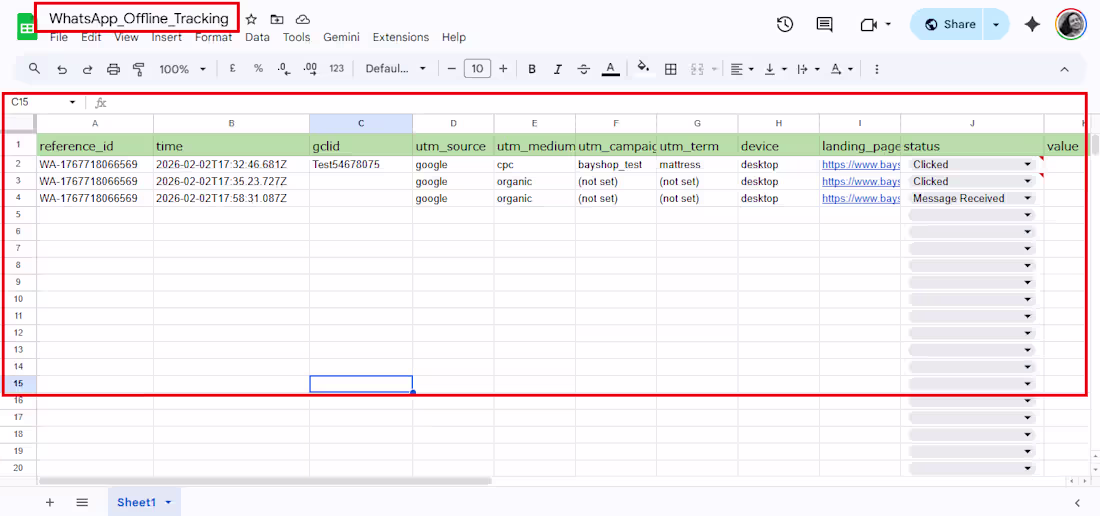Open the landing page link in row 2
The height and width of the screenshot is (516, 1100).
pos(861,165)
